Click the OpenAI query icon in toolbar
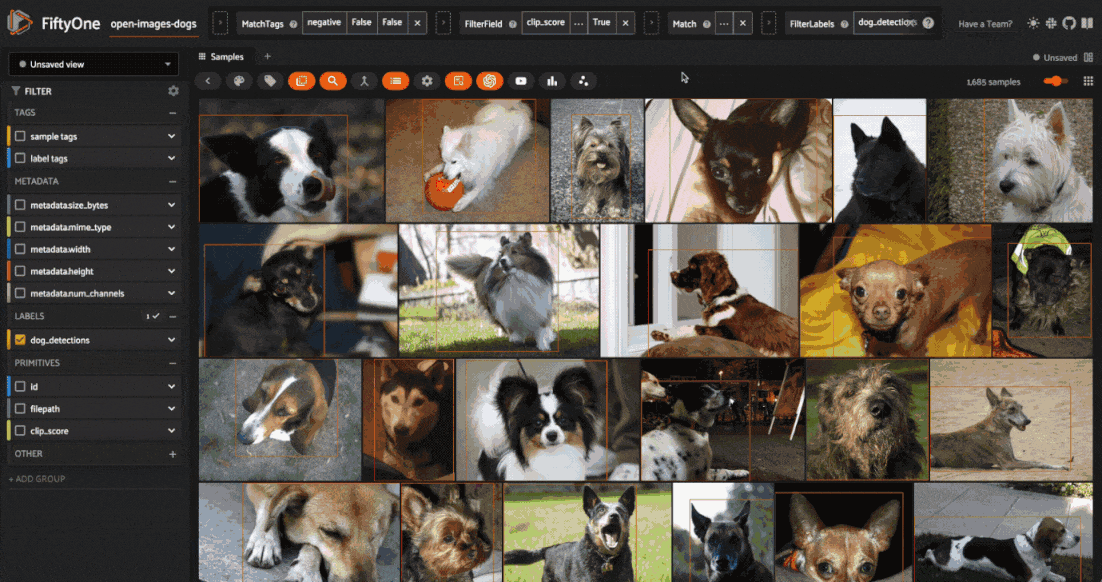 pyautogui.click(x=489, y=81)
